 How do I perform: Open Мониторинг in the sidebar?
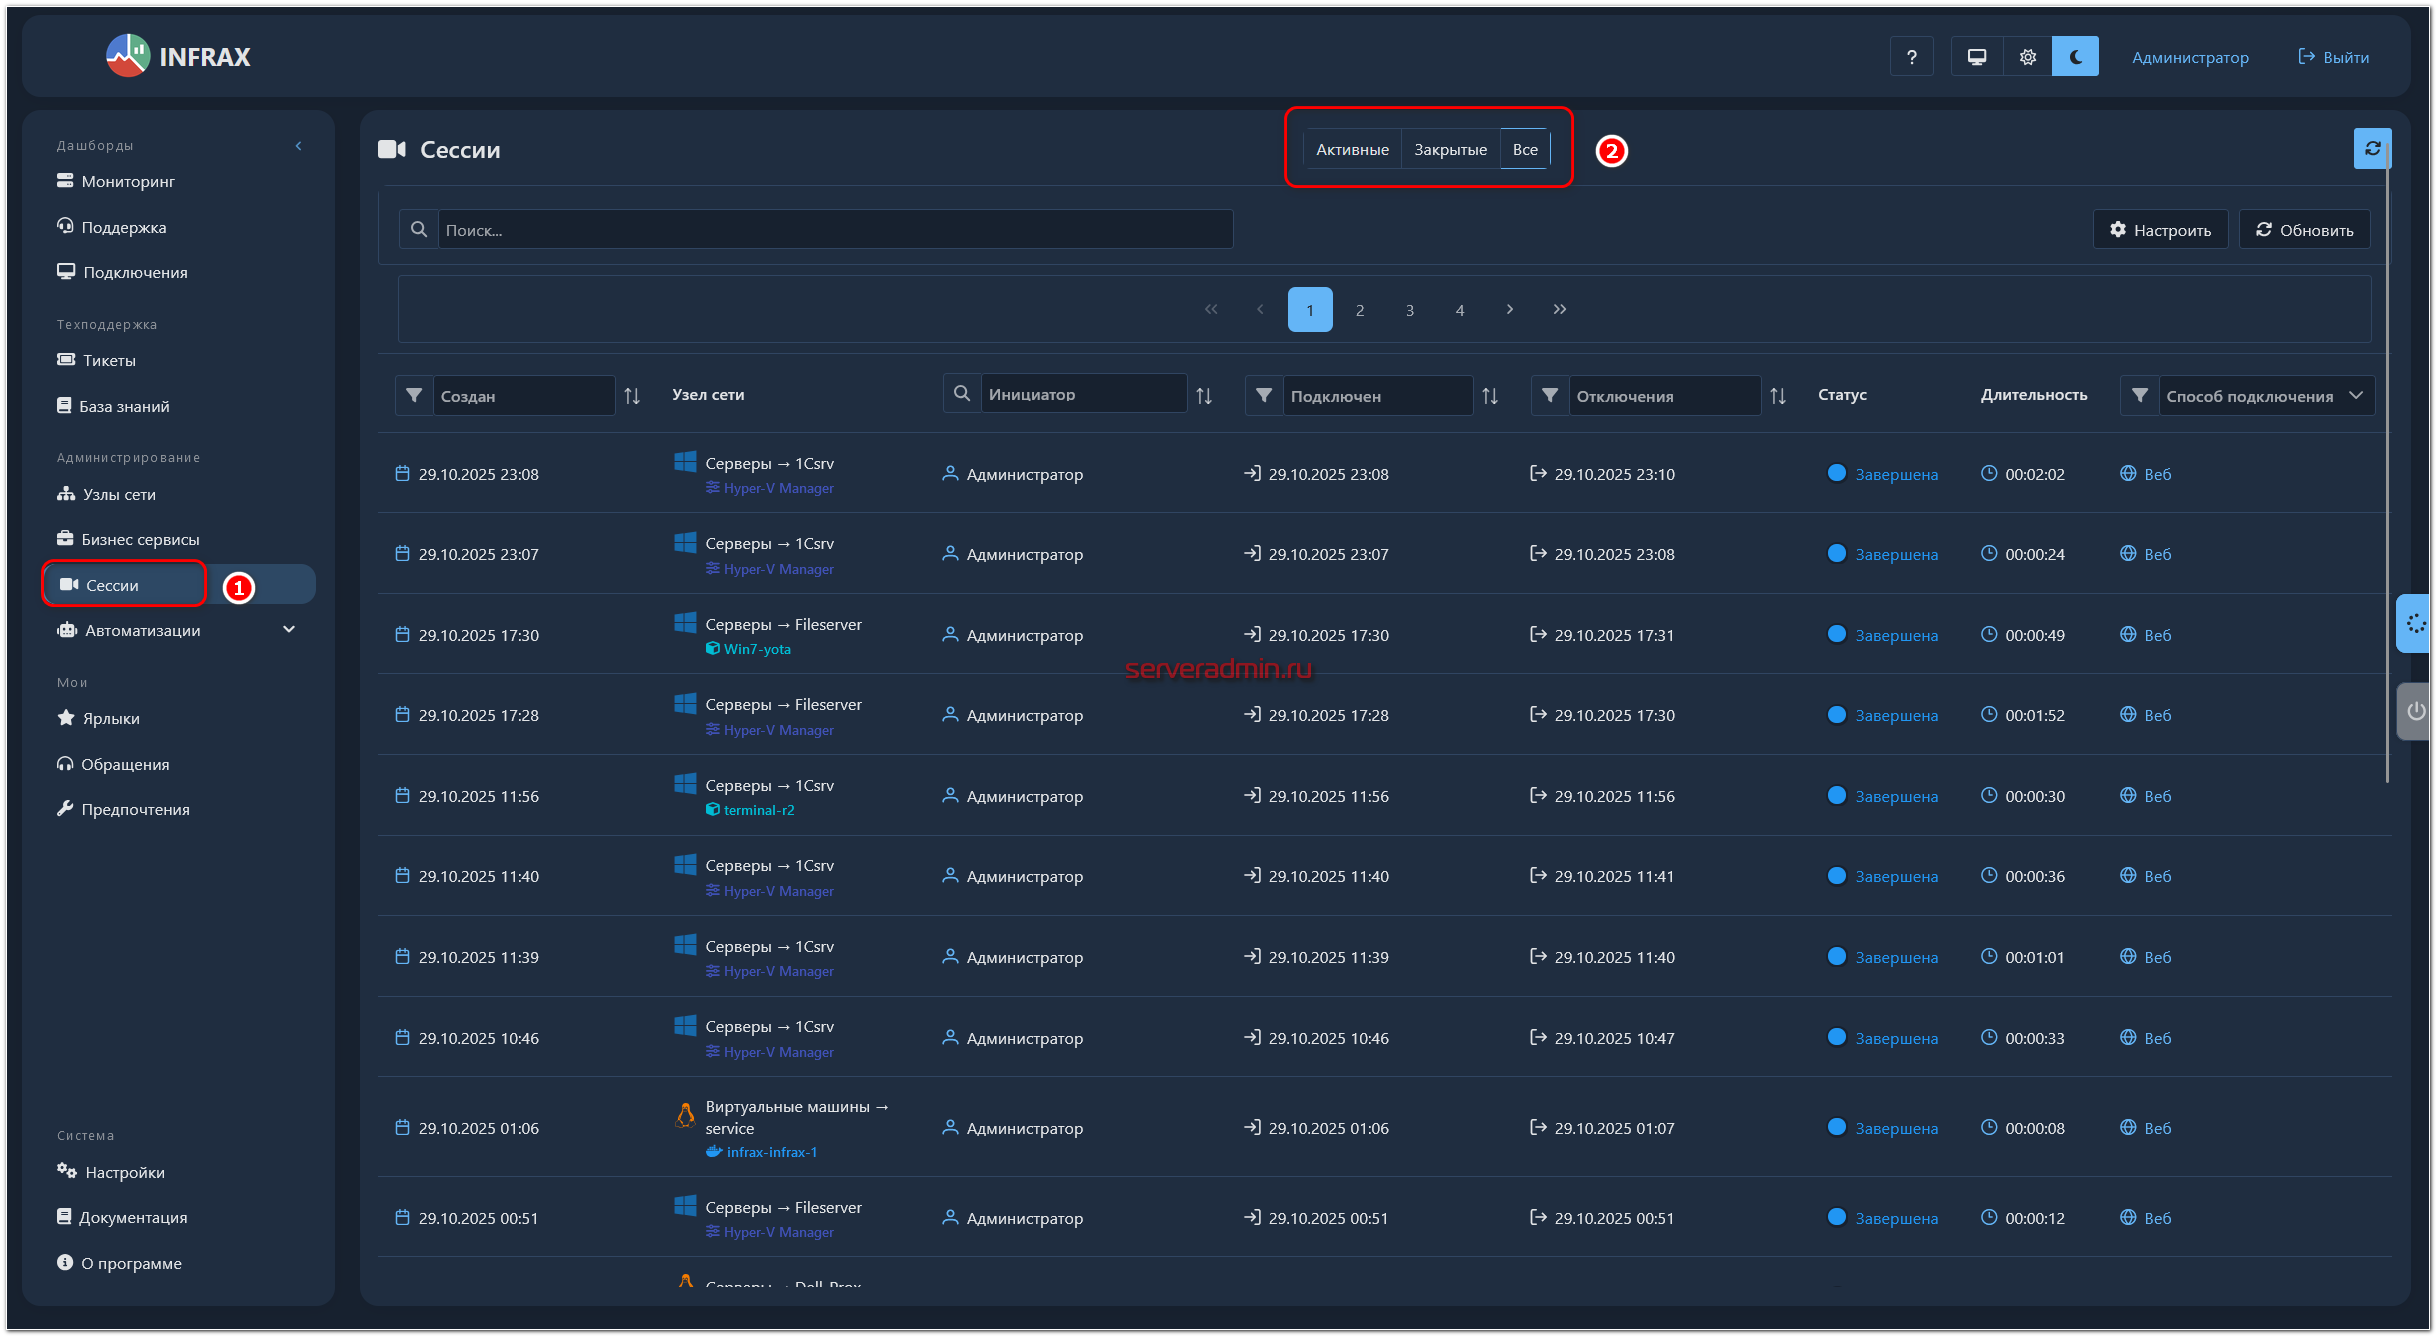(x=128, y=182)
